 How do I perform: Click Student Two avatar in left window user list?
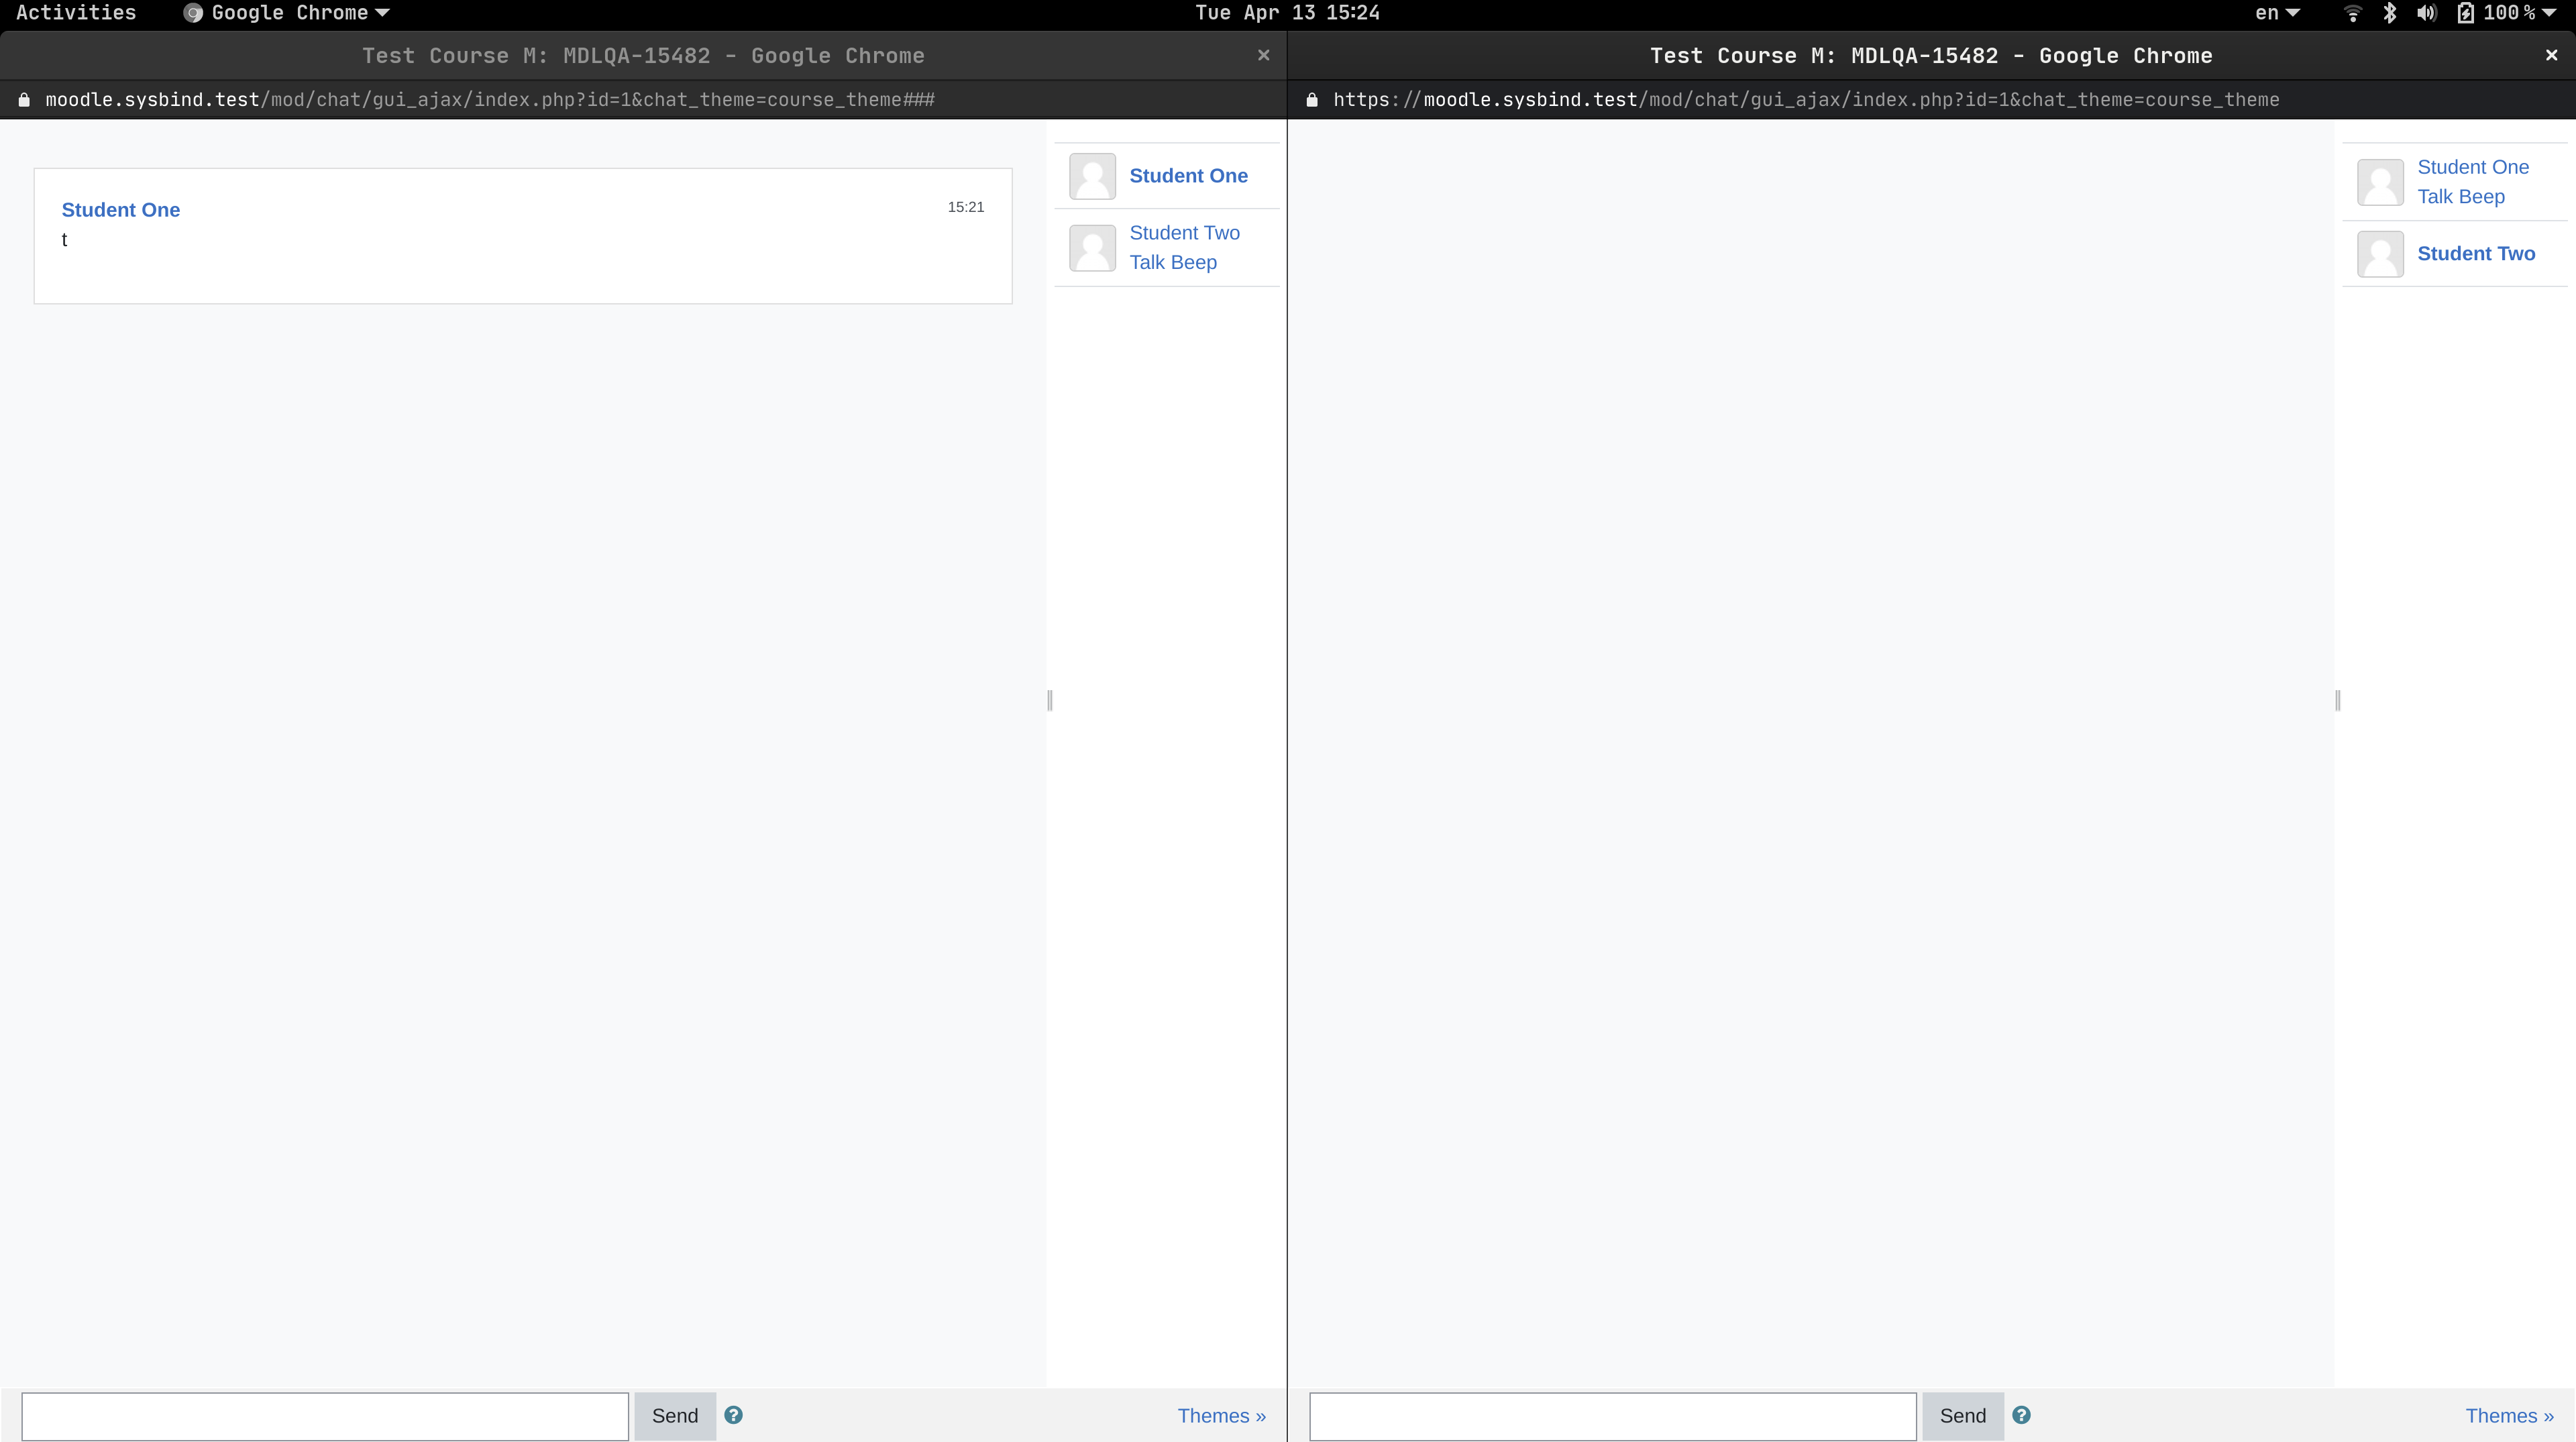point(1092,247)
